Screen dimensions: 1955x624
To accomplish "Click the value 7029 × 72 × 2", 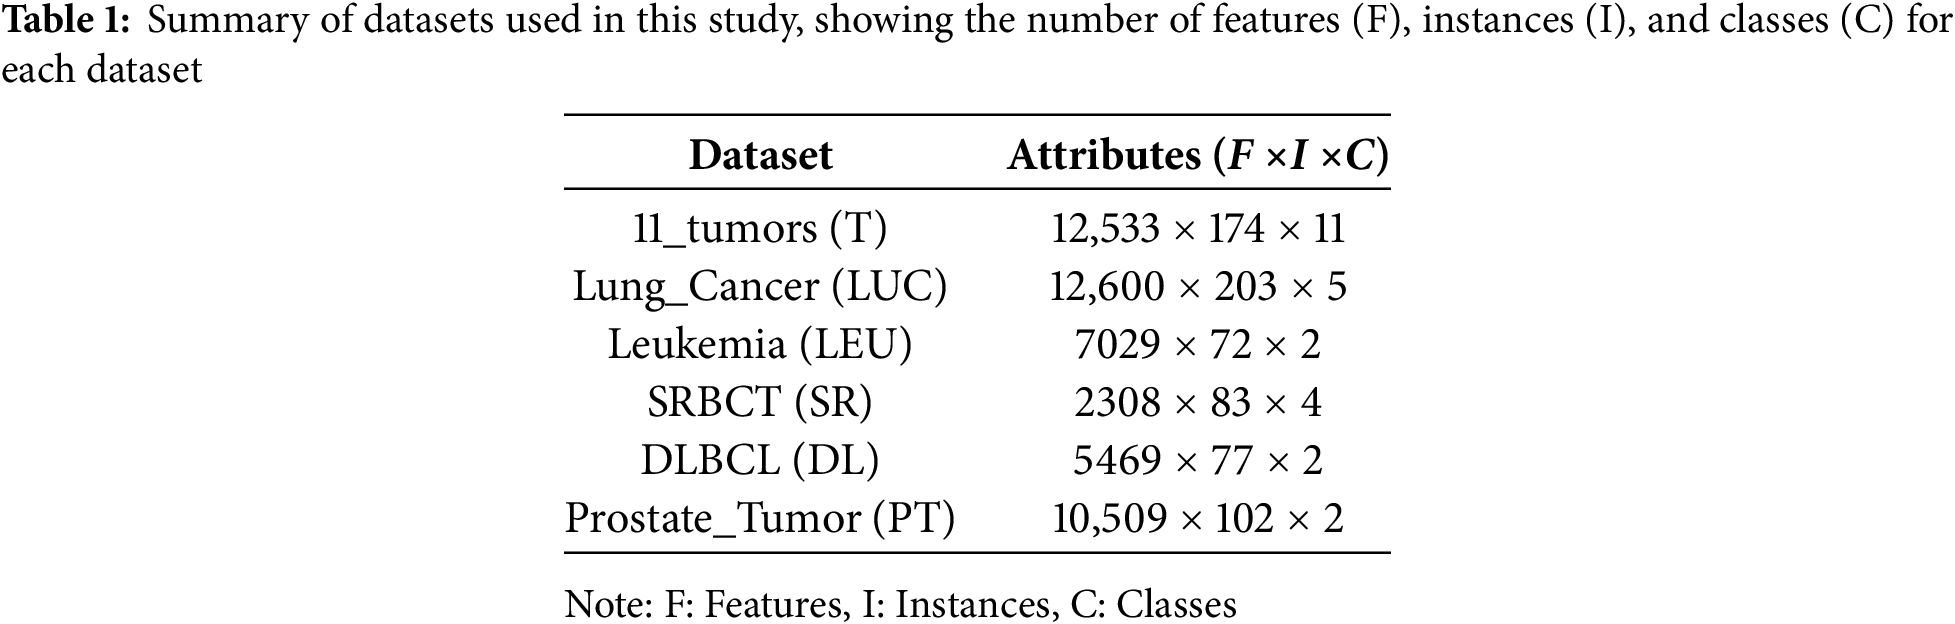I will pos(1197,345).
